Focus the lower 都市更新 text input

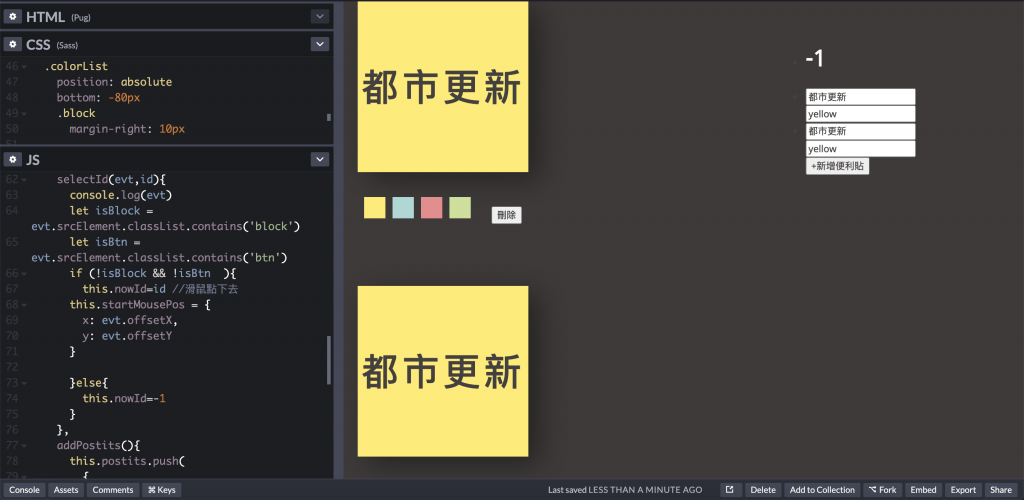pos(861,131)
